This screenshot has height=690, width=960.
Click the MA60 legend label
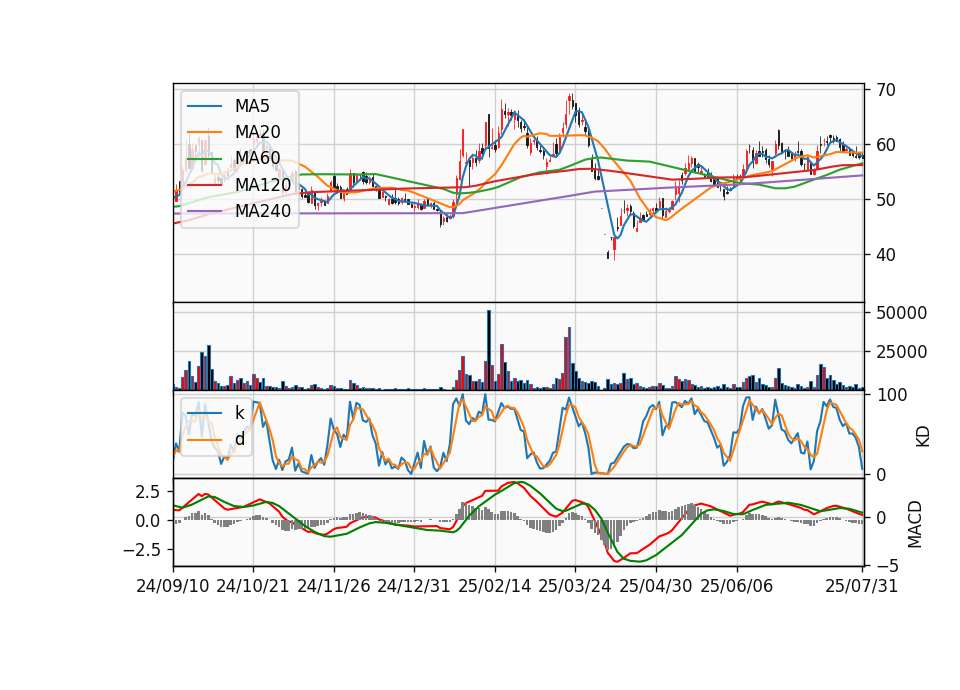click(257, 159)
